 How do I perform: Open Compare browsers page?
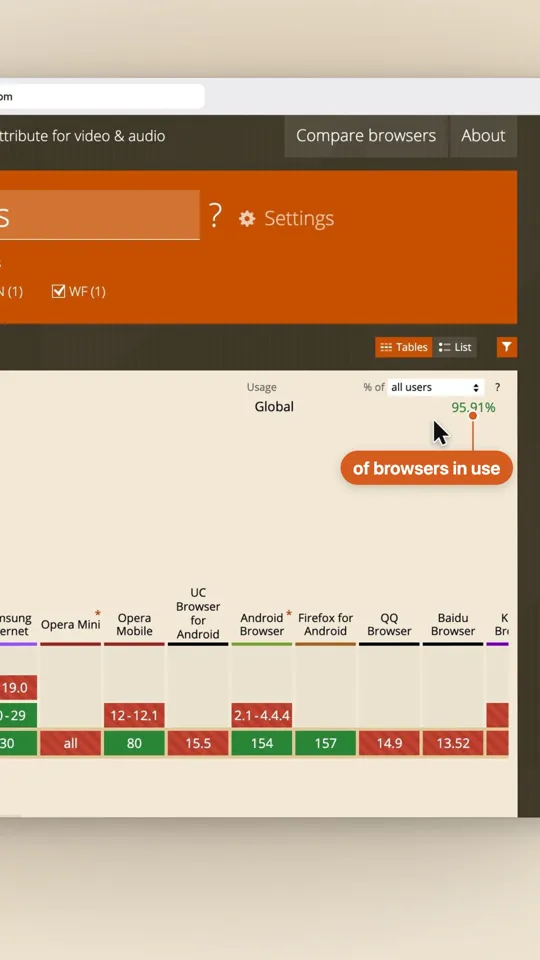(x=366, y=135)
